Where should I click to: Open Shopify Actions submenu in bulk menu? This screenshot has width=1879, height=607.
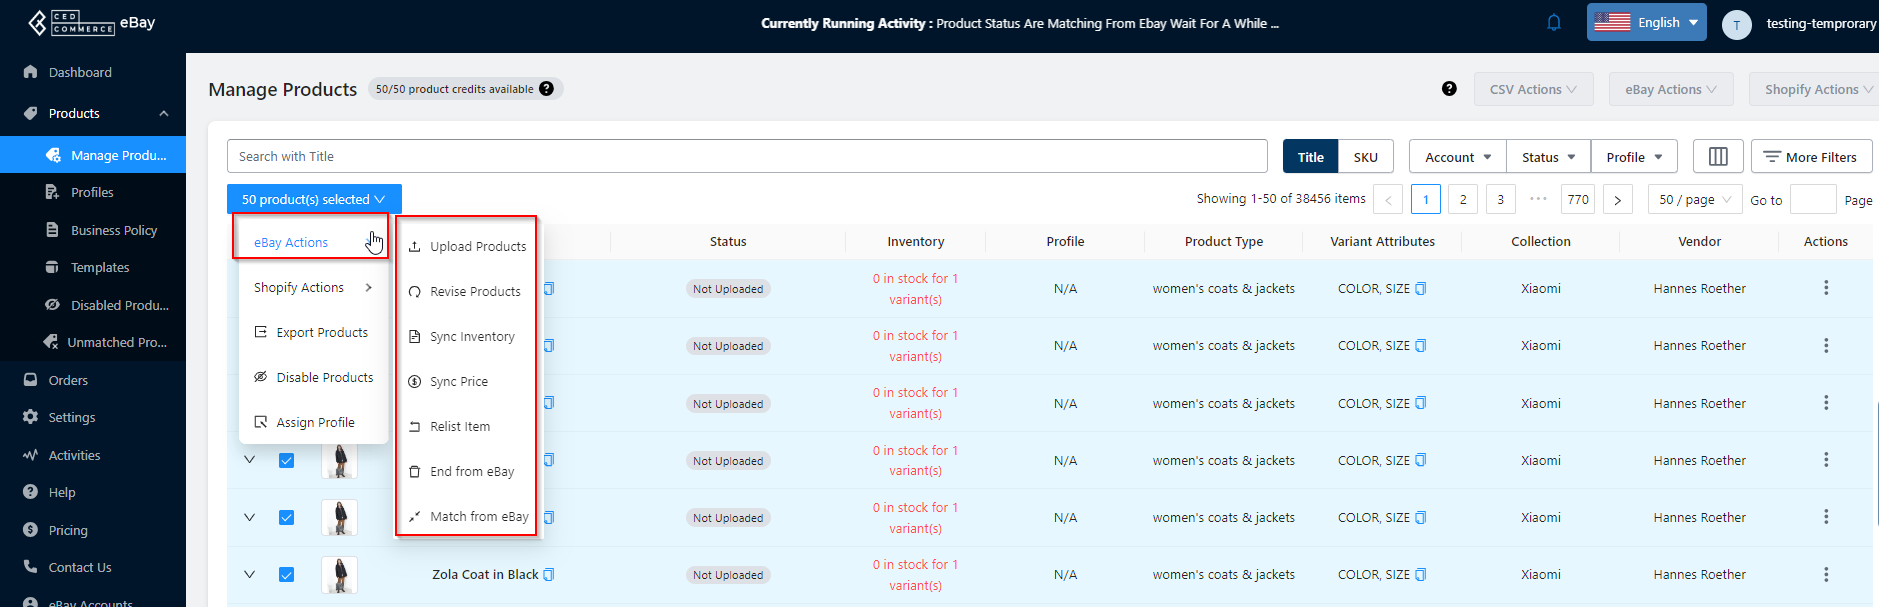(x=313, y=287)
